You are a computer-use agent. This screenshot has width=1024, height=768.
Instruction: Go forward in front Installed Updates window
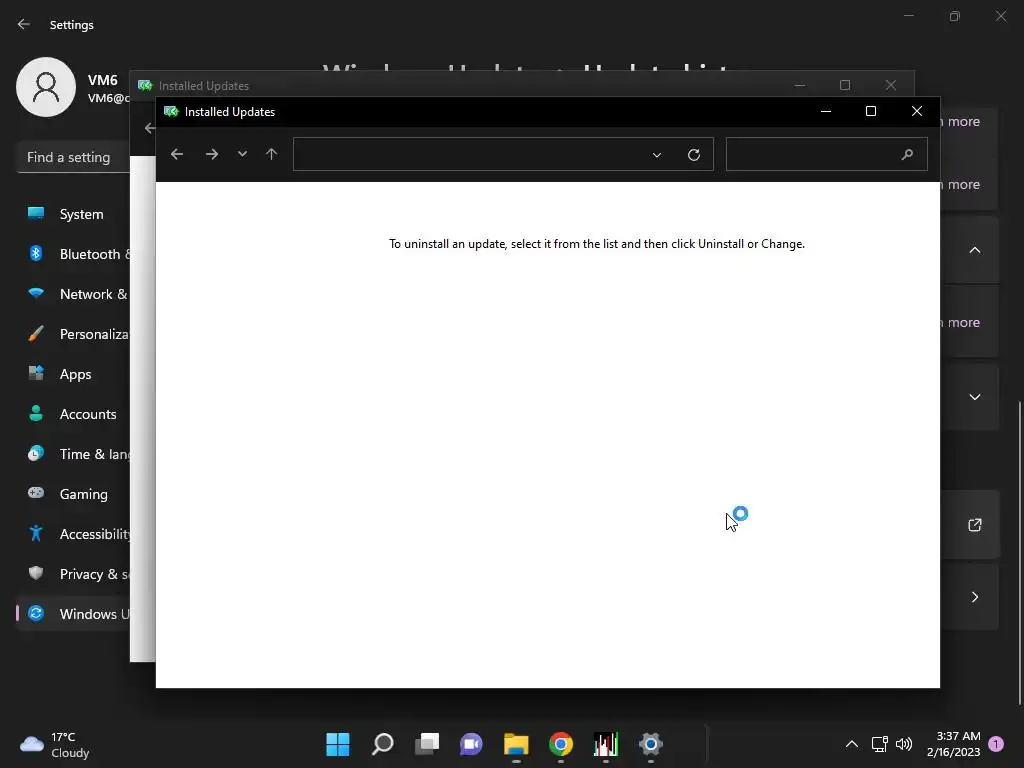(212, 154)
